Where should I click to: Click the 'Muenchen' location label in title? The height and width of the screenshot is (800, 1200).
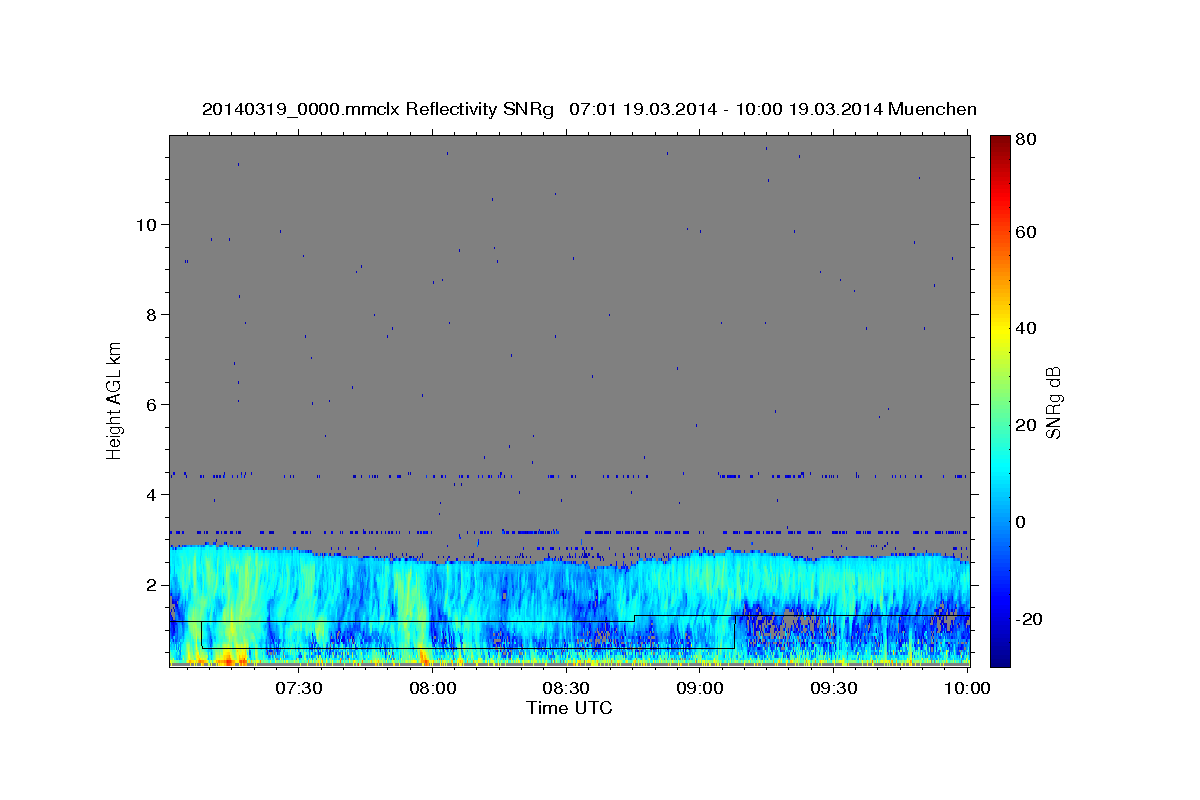click(x=932, y=109)
